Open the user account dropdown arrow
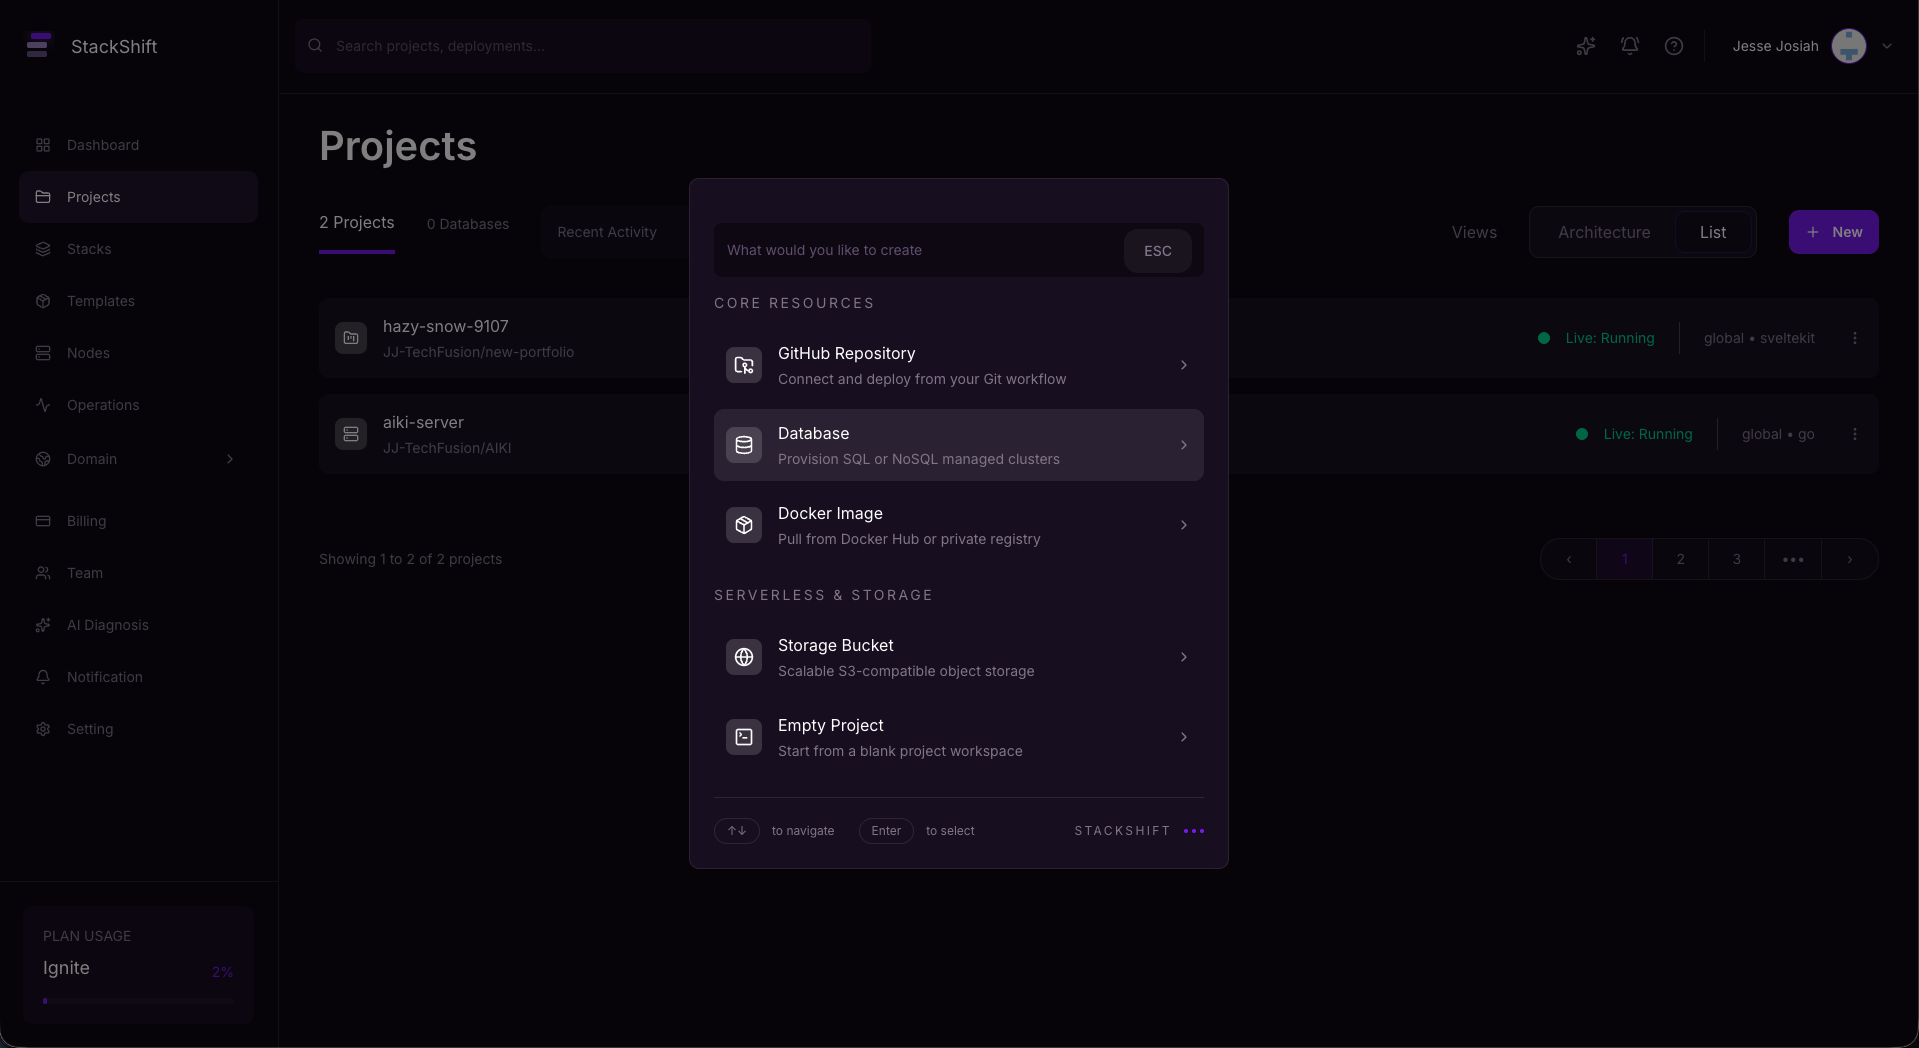The width and height of the screenshot is (1919, 1048). [1888, 46]
